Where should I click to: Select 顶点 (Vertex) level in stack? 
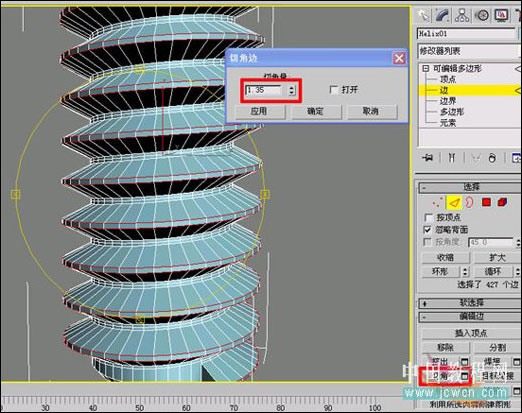click(448, 80)
